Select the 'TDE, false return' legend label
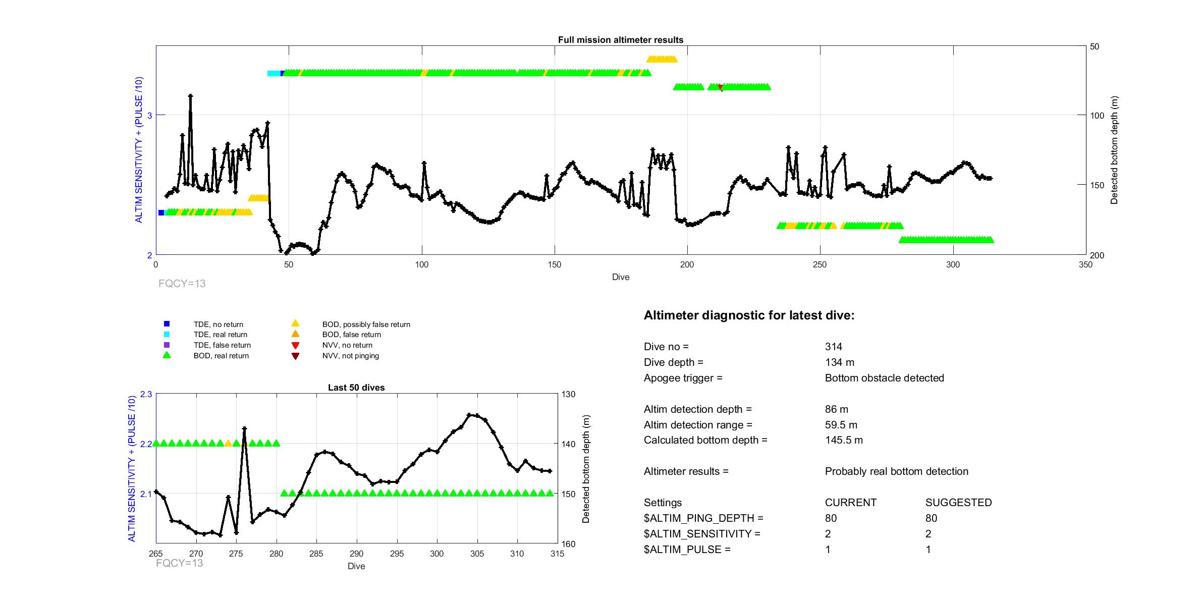Viewport: 1200px width, 611px height. 222,345
